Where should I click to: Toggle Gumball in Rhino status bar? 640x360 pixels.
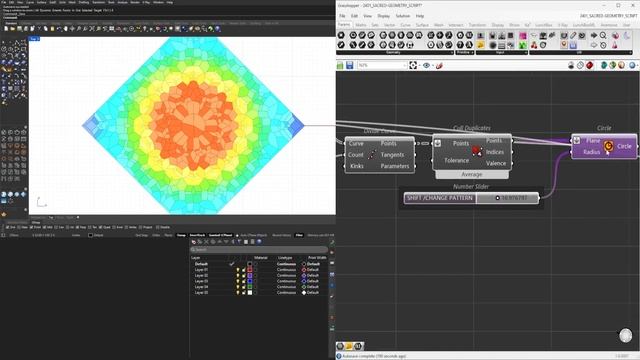[x=220, y=235]
